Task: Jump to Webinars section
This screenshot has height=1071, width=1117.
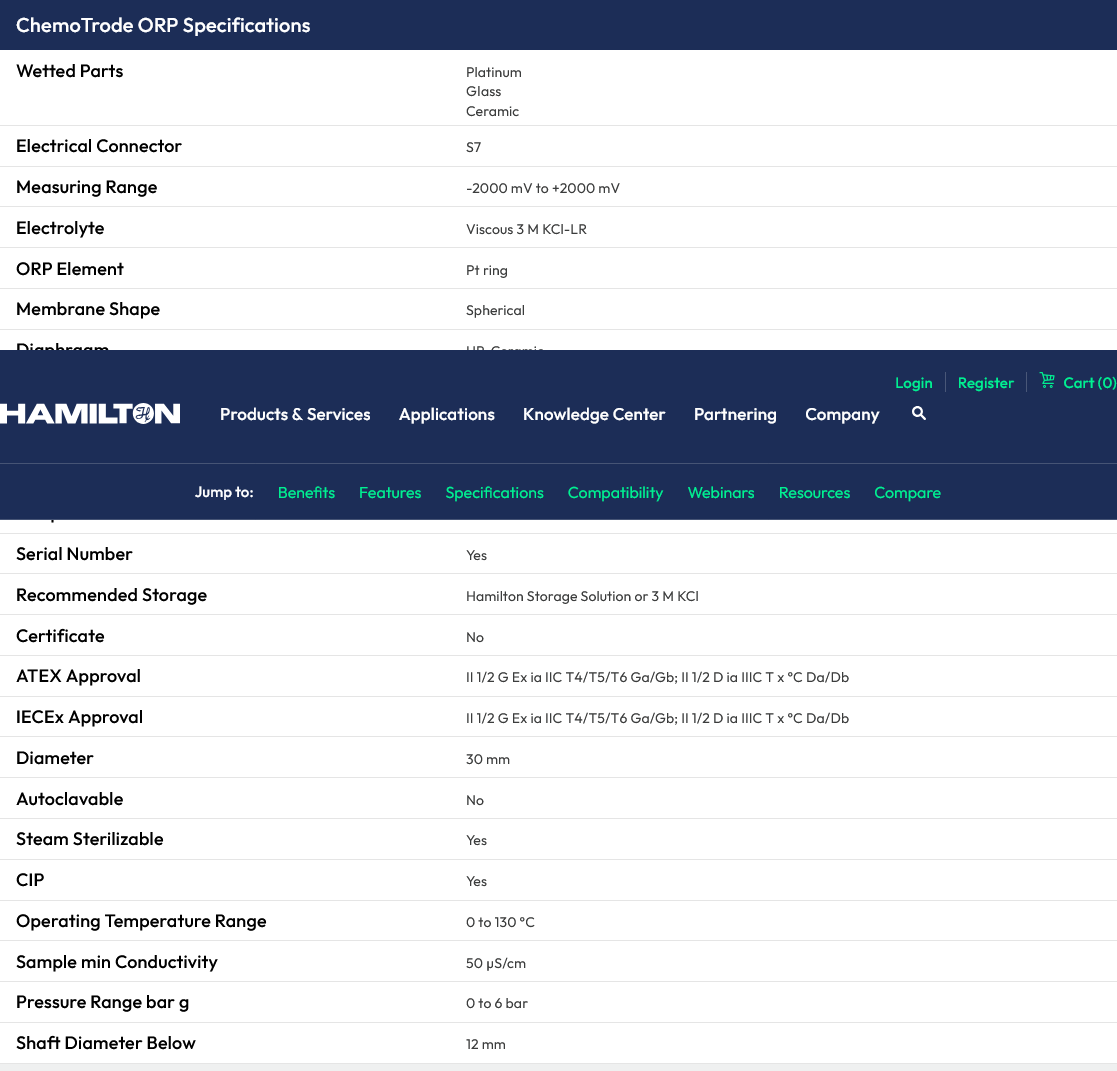Action: tap(721, 492)
